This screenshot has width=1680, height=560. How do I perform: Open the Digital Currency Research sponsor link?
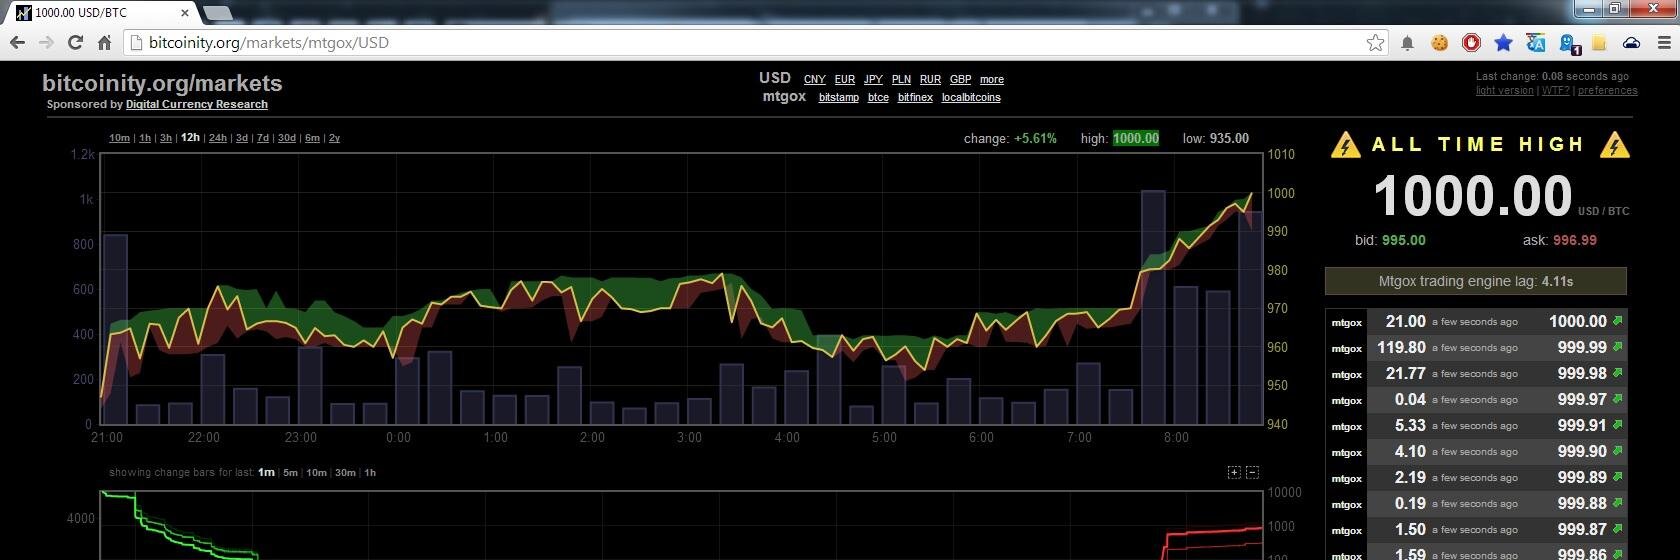(197, 104)
